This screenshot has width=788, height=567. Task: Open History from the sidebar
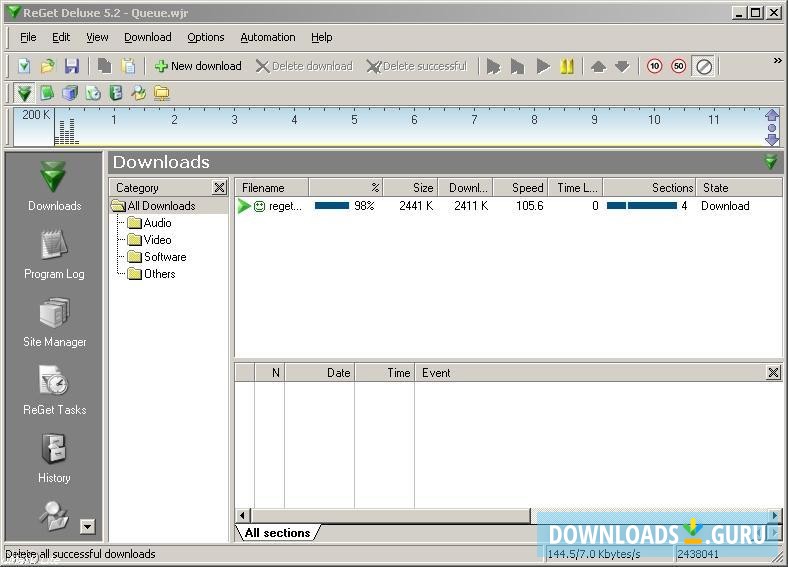(x=54, y=458)
